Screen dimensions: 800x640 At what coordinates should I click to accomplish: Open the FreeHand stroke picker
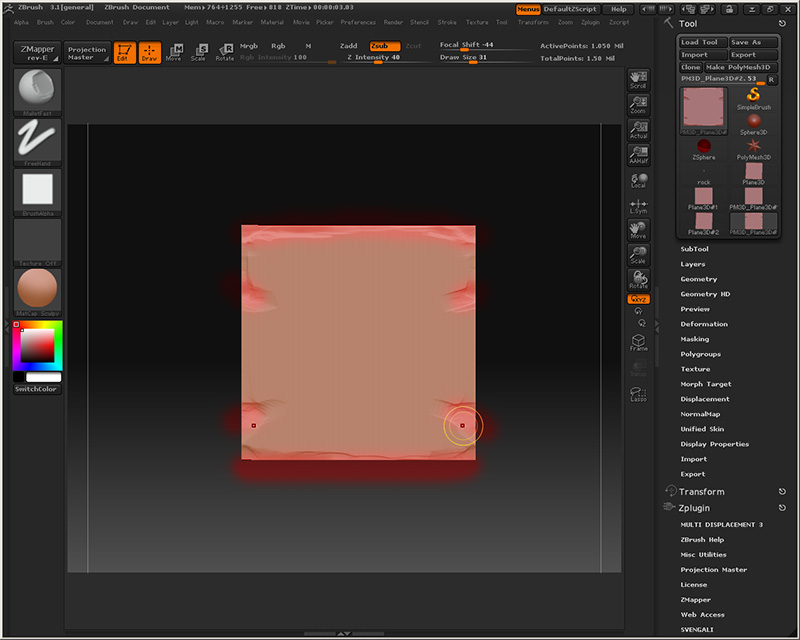37,142
